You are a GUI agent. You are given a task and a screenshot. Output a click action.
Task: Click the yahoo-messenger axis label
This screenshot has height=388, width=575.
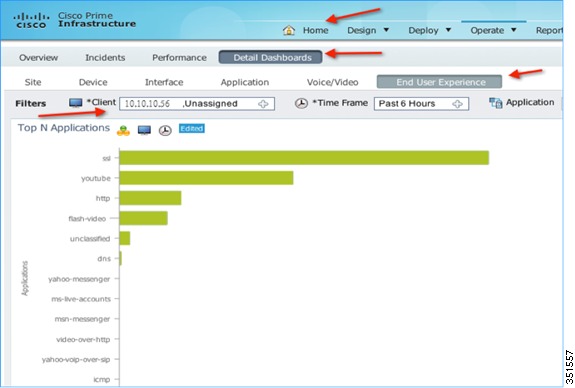[79, 279]
